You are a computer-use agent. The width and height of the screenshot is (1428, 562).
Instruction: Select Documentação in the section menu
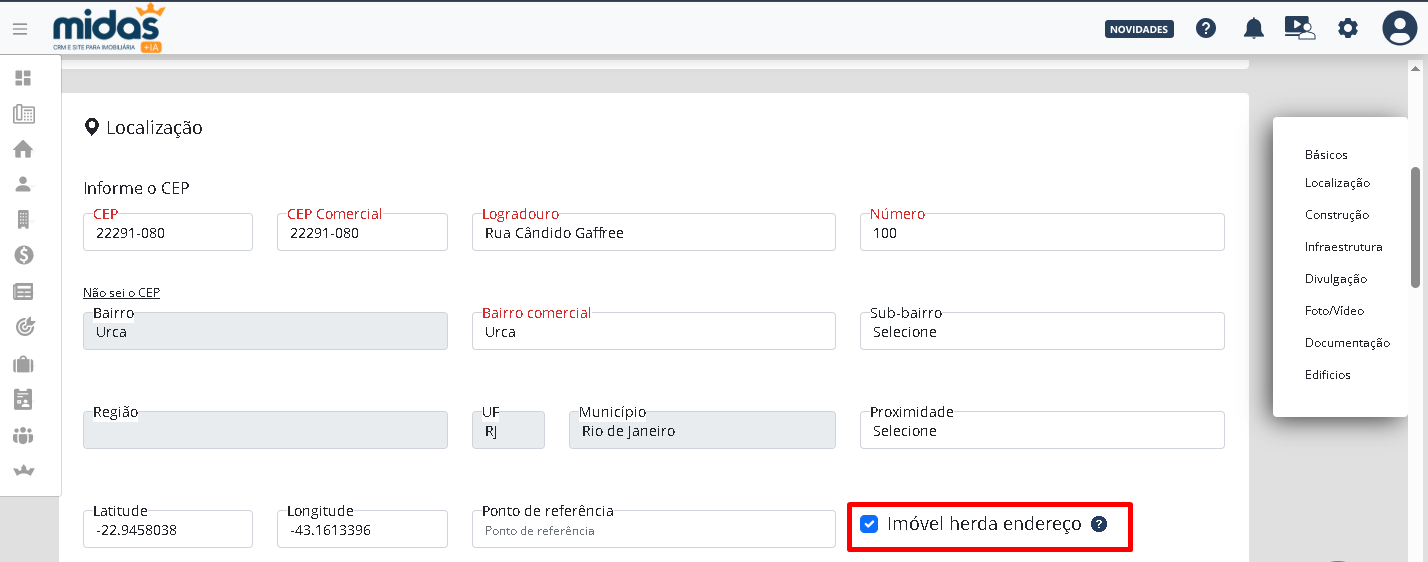tap(1347, 343)
